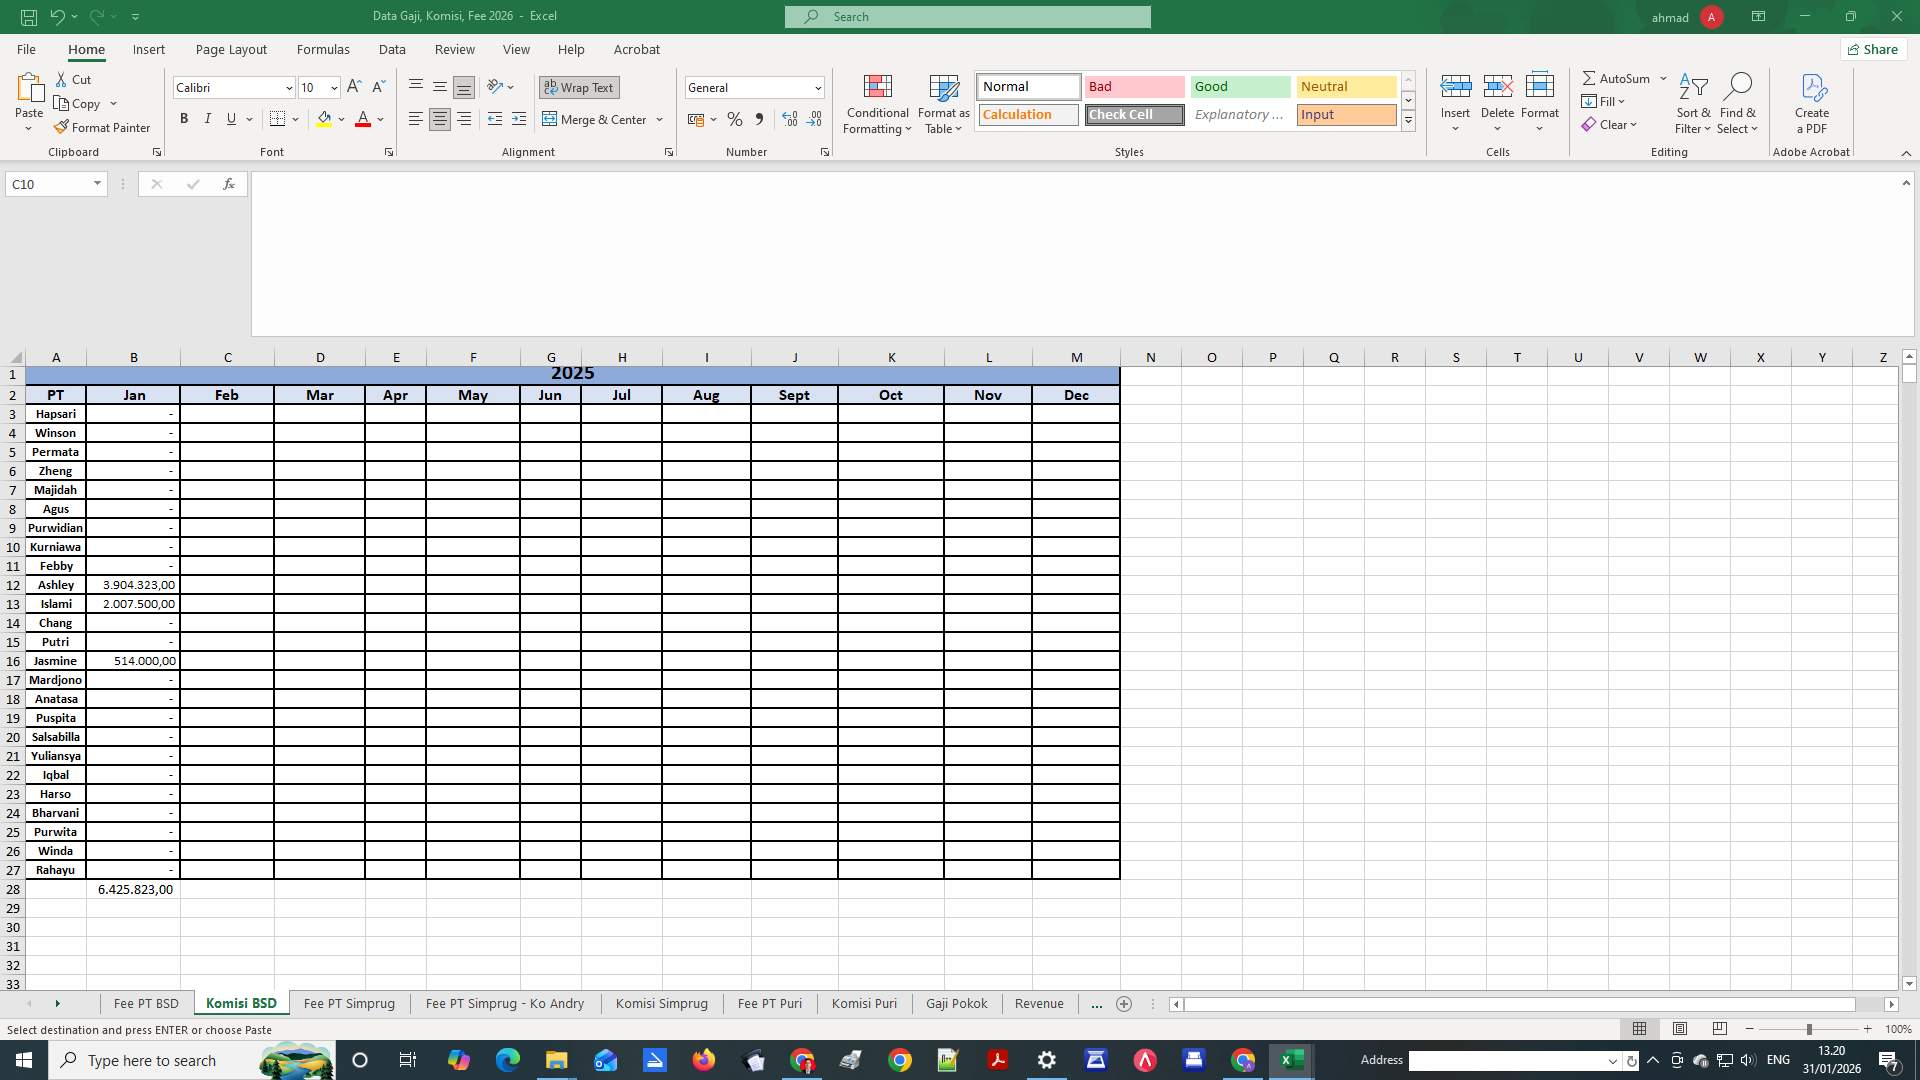
Task: Open the Komisi Puri sheet tab
Action: coord(863,1003)
